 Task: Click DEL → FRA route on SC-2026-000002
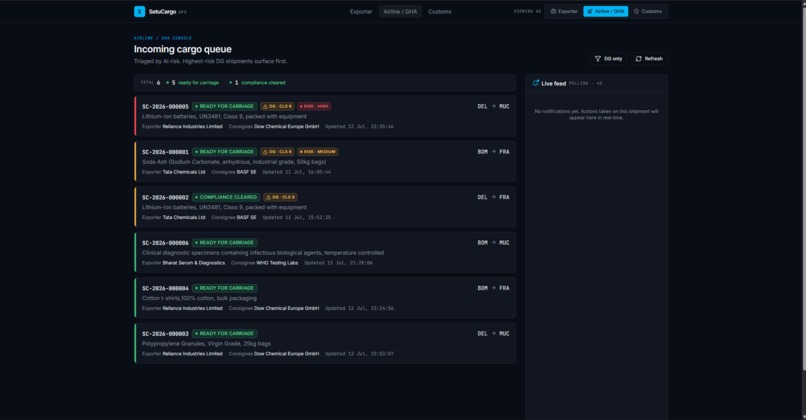coord(493,197)
